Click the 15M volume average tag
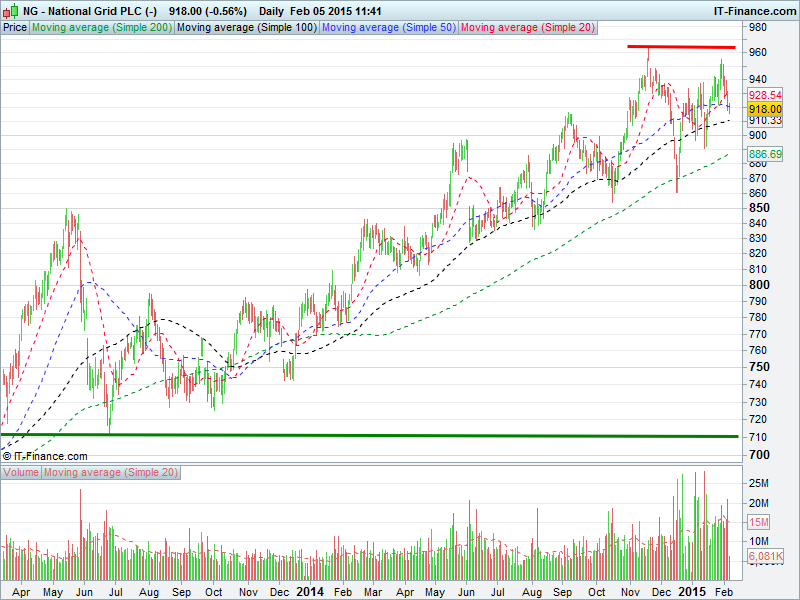Viewport: 800px width, 600px height. [758, 522]
